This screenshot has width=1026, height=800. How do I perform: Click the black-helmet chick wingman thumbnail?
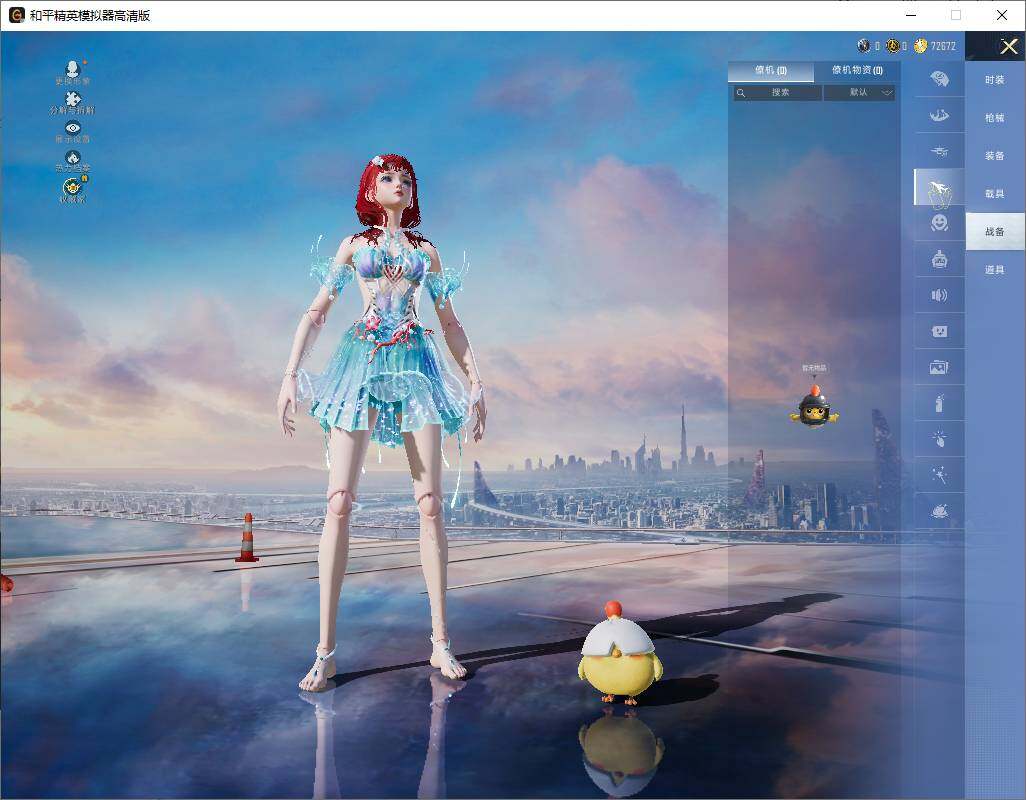coord(814,407)
